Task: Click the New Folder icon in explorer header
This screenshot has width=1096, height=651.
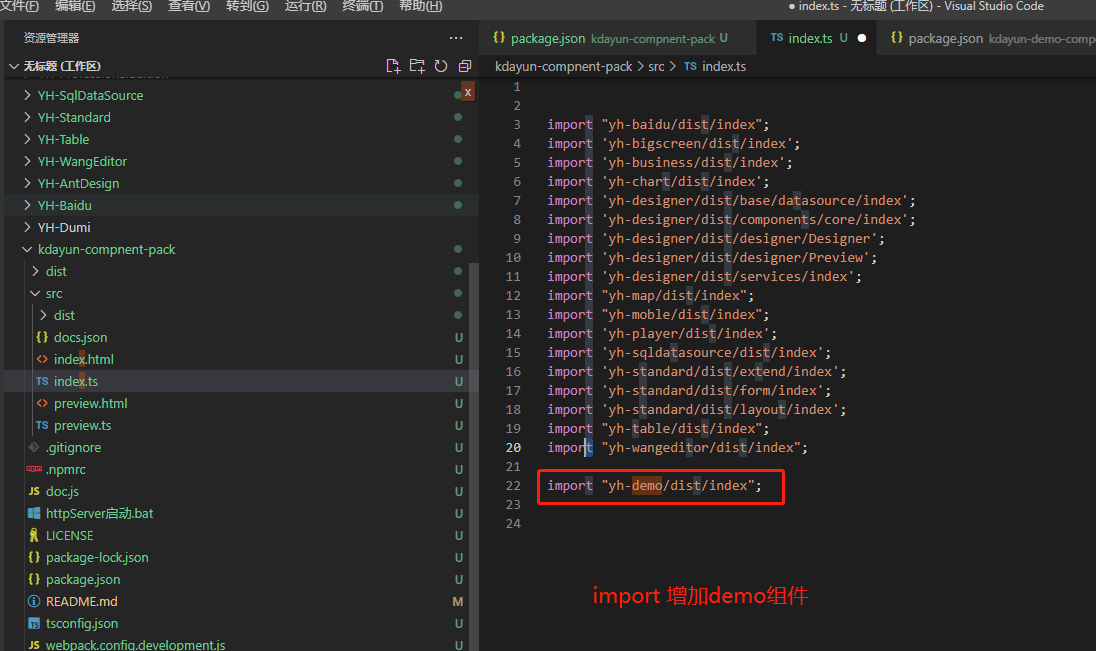Action: [x=417, y=66]
